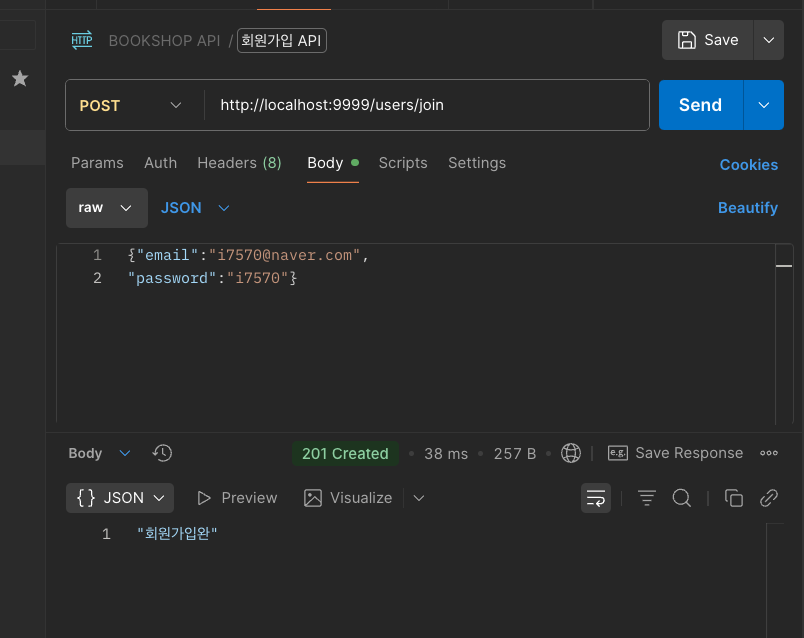Click the 회원가입 API request name
804x638 pixels.
[x=282, y=41]
